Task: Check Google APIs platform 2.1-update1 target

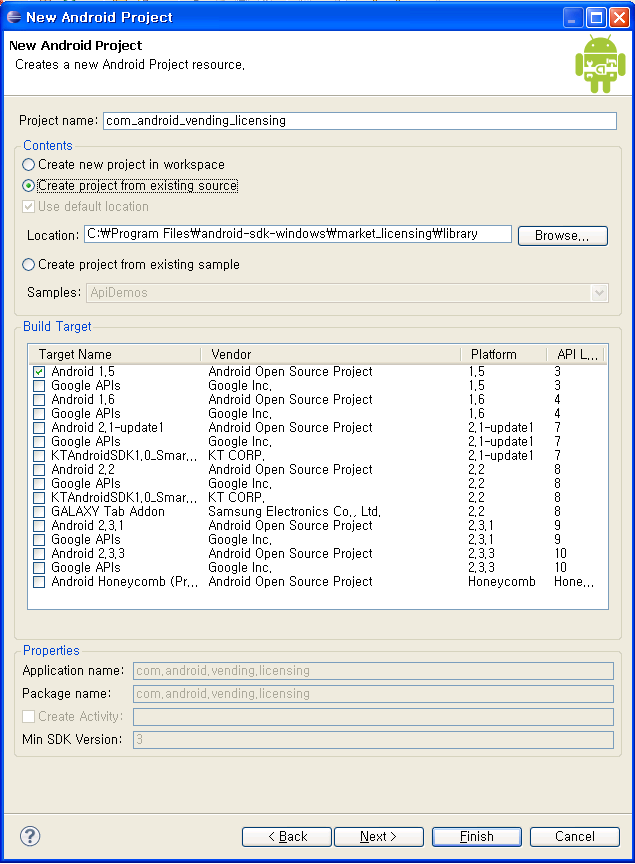Action: point(39,442)
